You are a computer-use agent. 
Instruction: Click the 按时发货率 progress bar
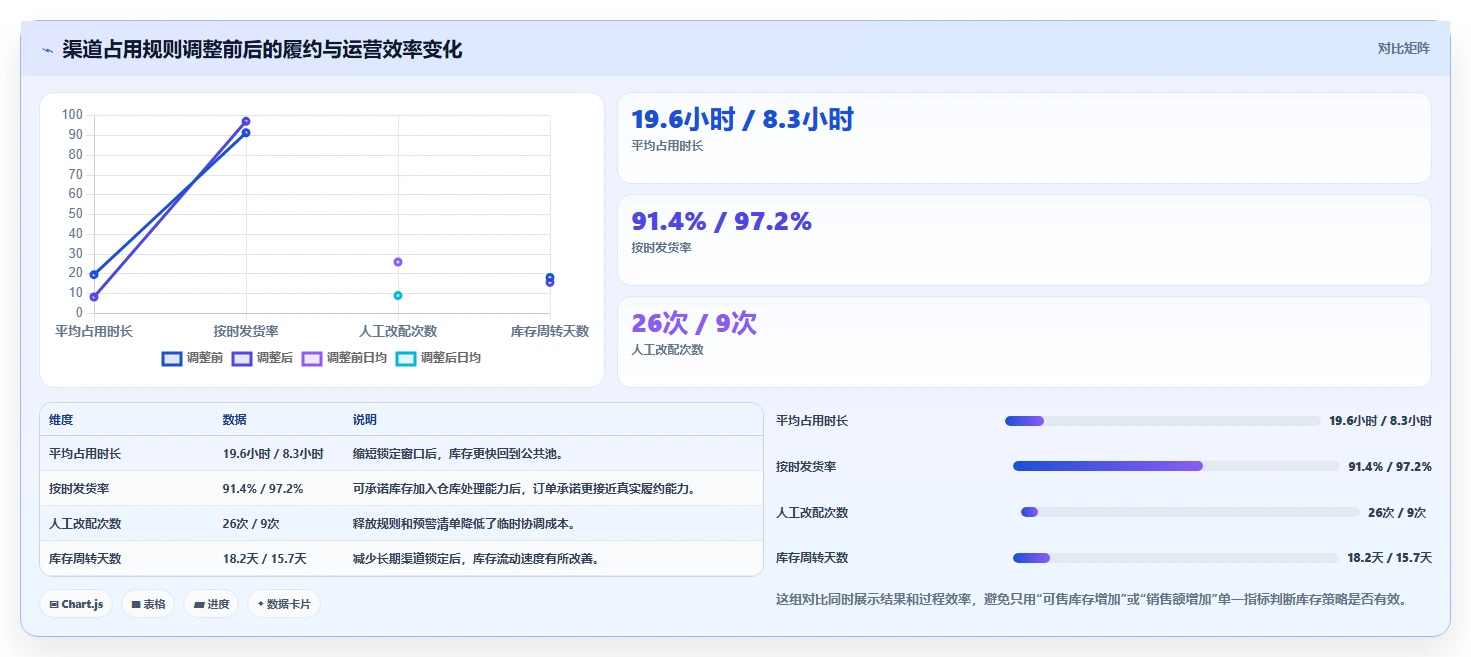click(x=1176, y=466)
